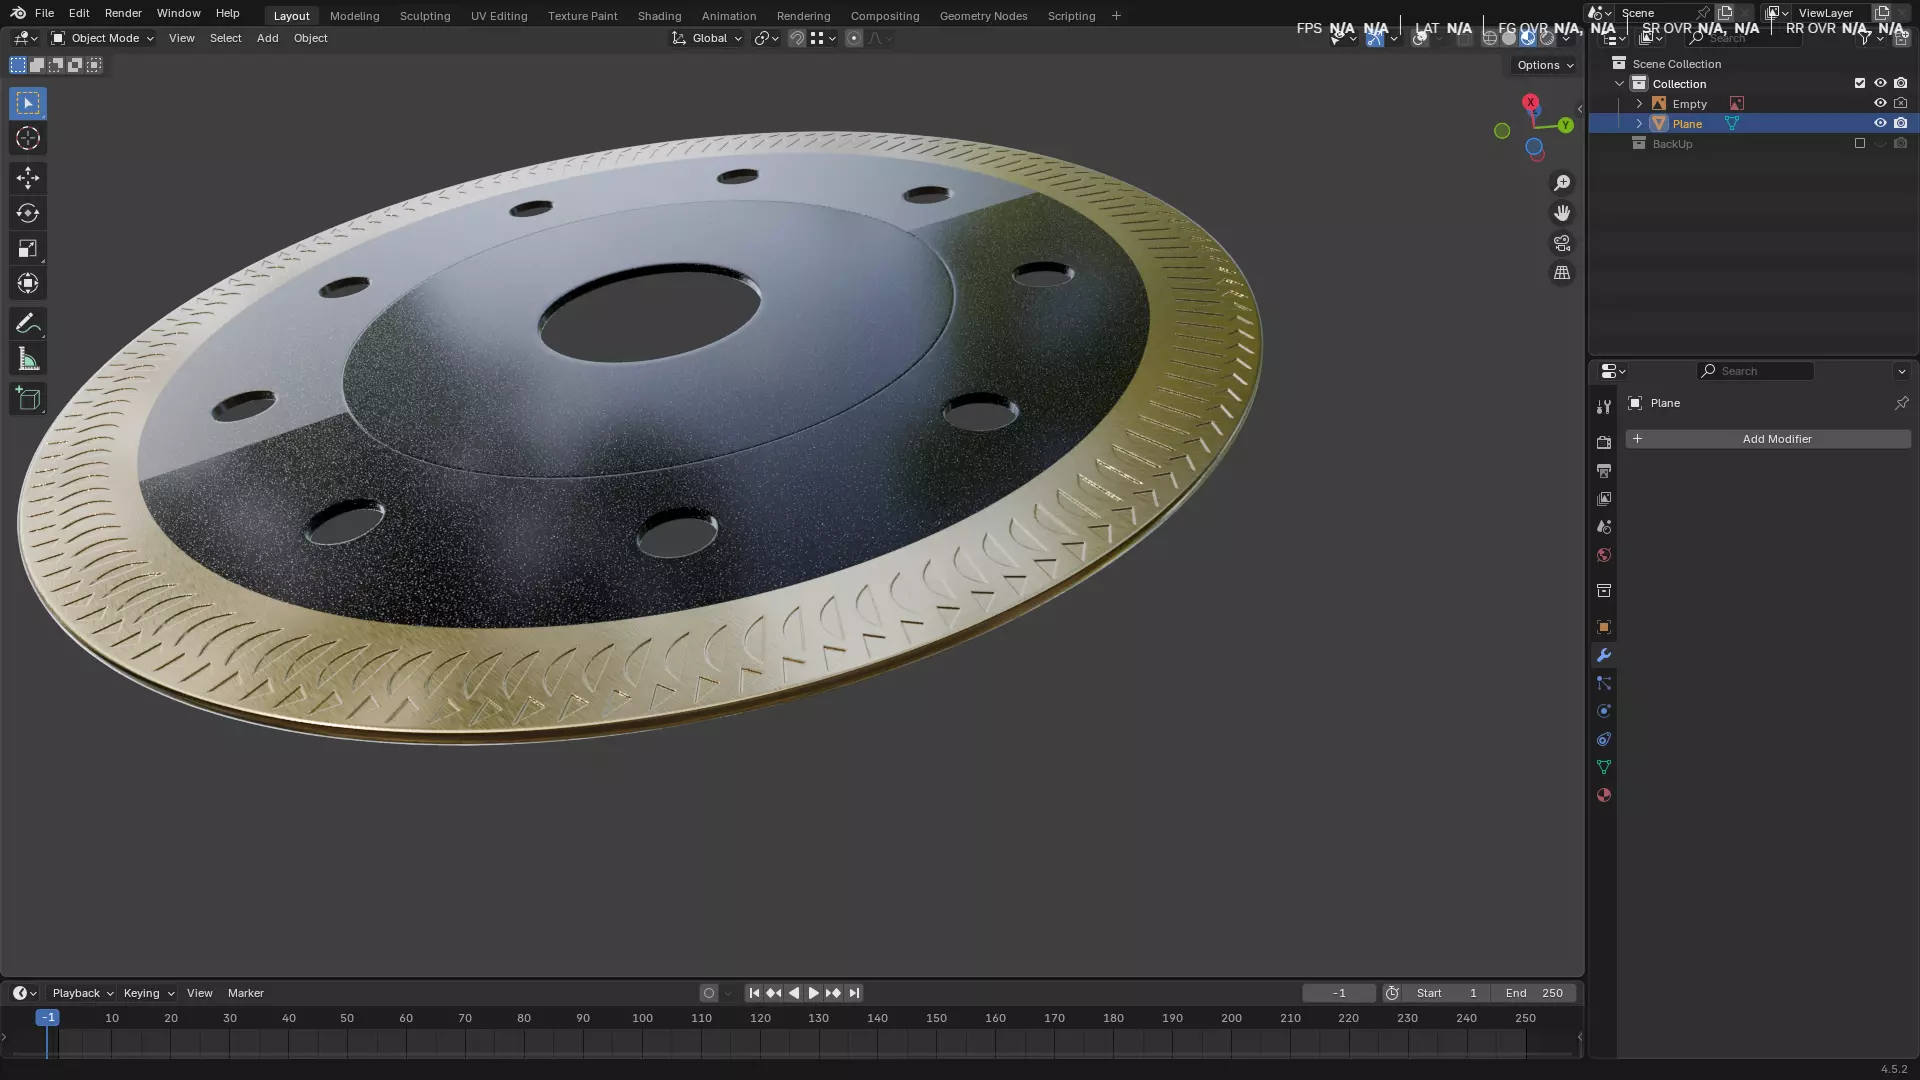Open the Object properties tab
Screen dimensions: 1920x1080
[1604, 627]
